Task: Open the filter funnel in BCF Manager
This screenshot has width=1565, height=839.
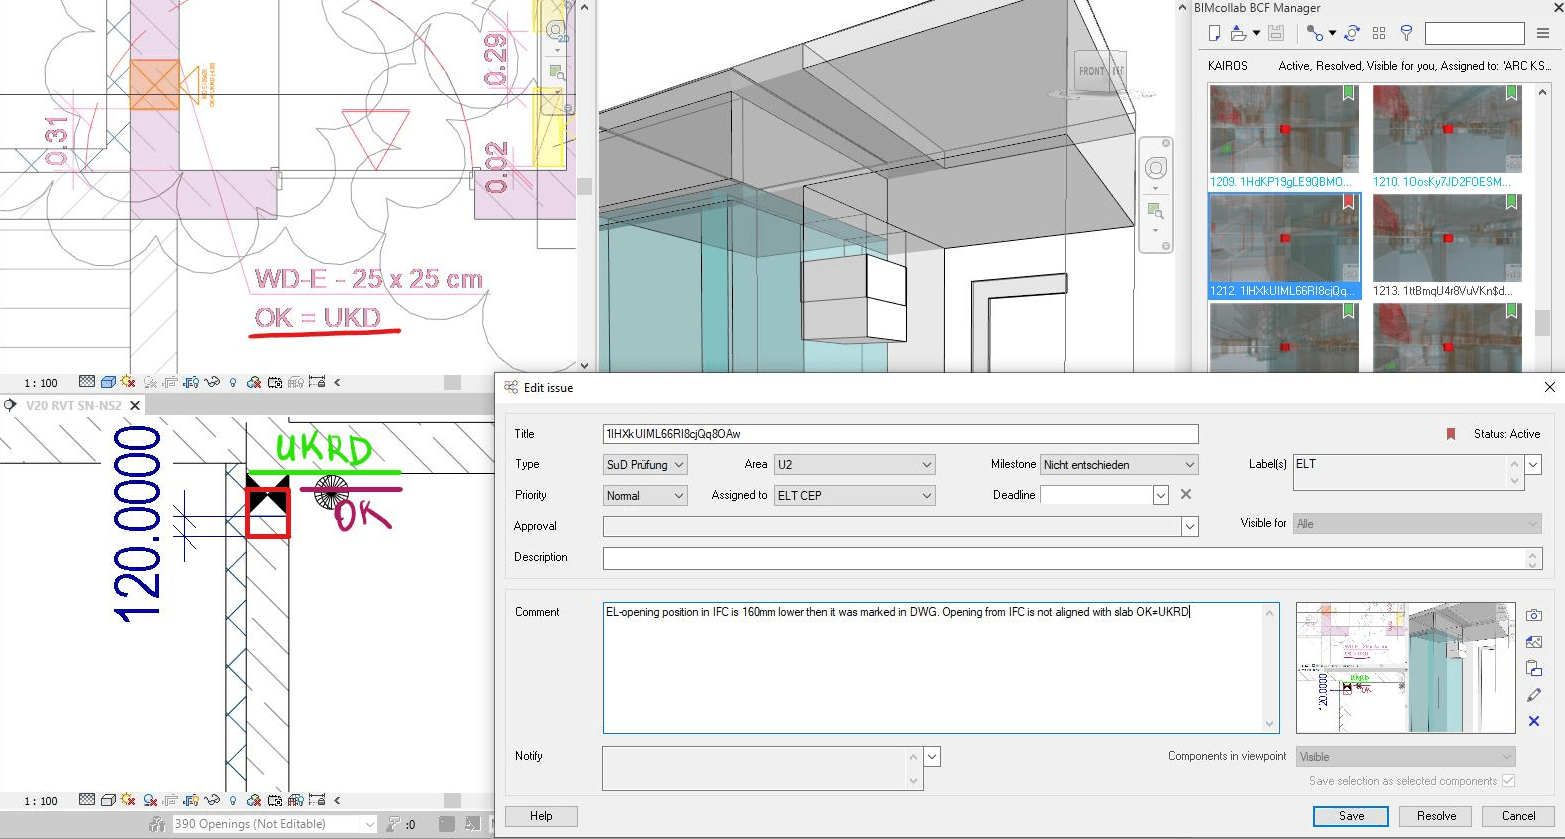Action: [x=1406, y=34]
